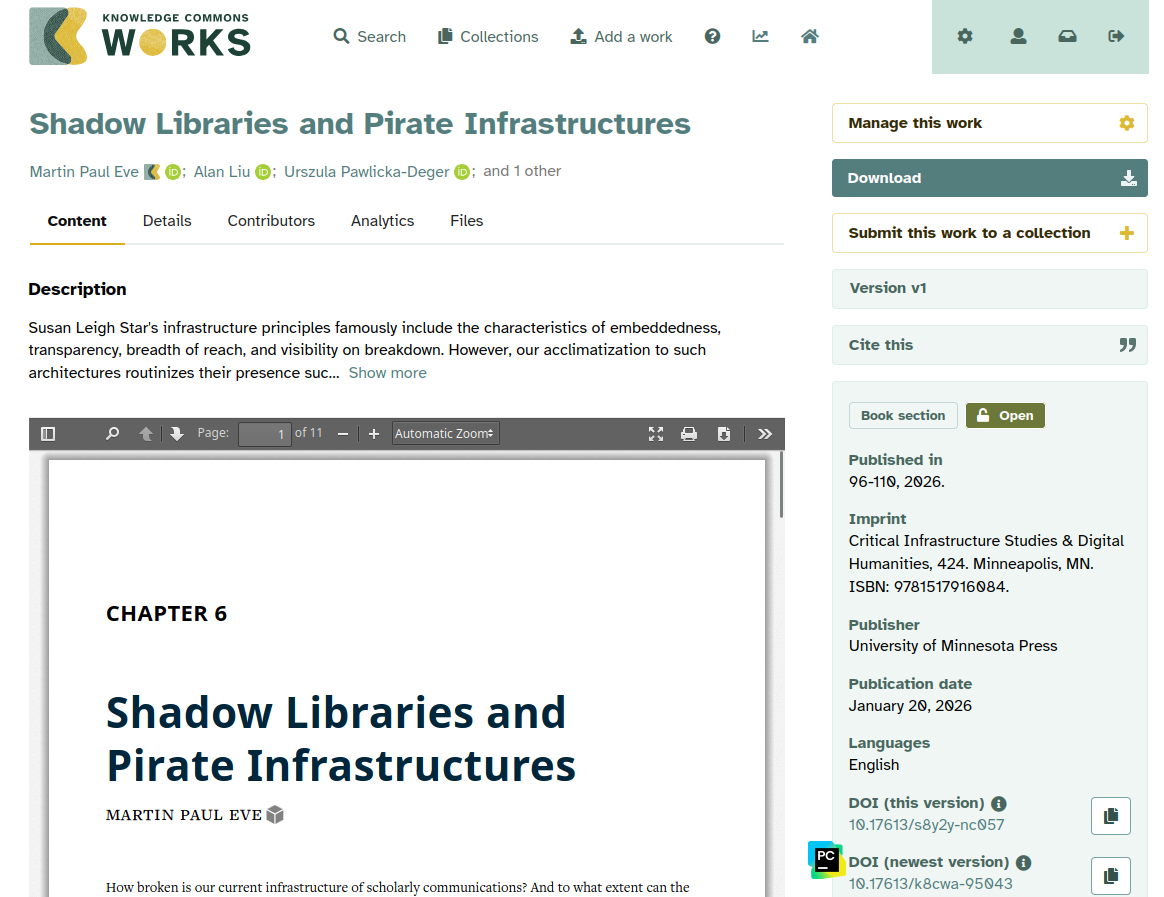This screenshot has width=1164, height=897.
Task: Show info for DOI (this version)
Action: point(999,803)
